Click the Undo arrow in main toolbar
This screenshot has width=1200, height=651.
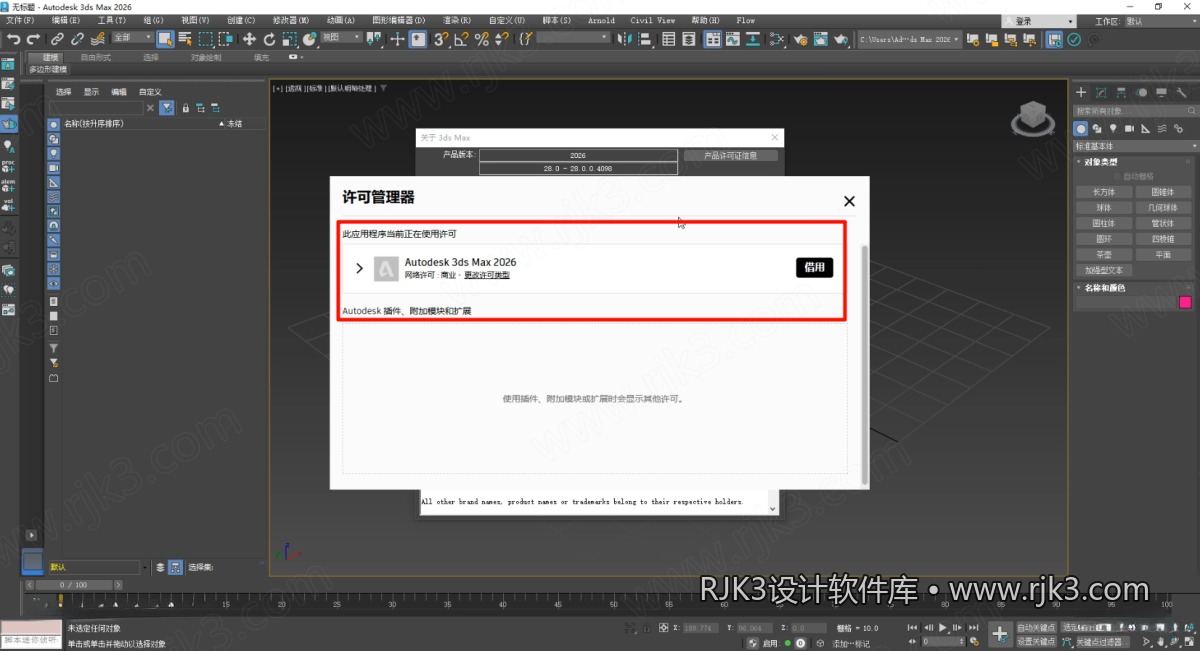[13, 39]
